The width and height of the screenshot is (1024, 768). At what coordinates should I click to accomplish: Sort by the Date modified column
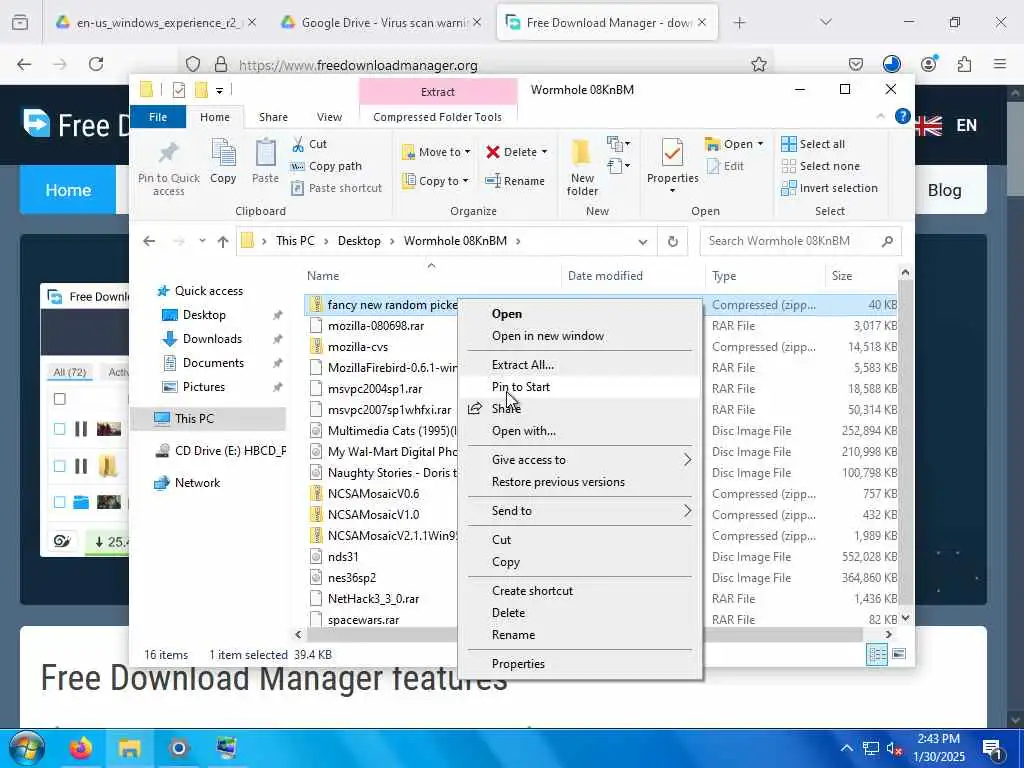pyautogui.click(x=605, y=276)
